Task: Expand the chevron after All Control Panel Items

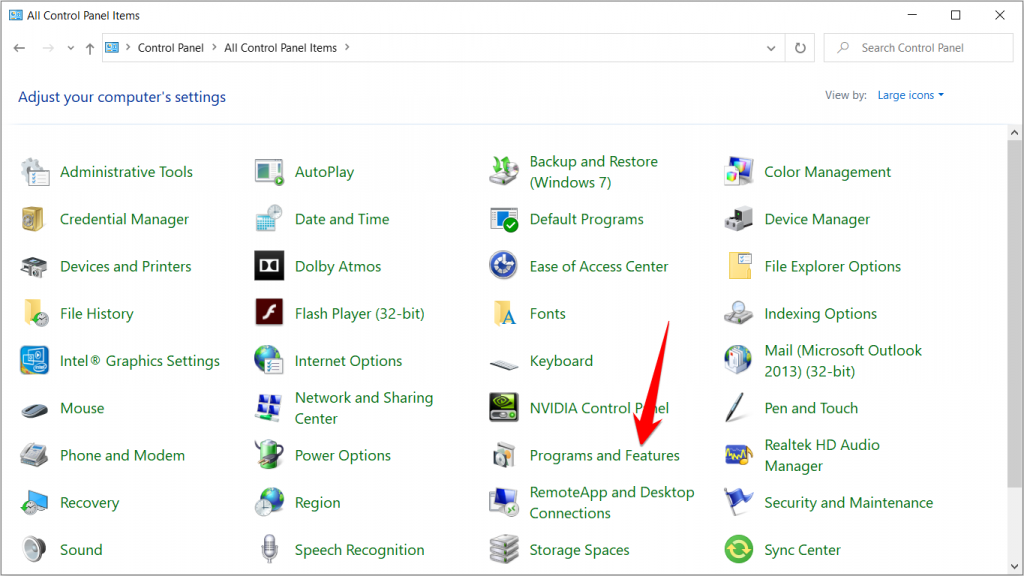Action: click(x=347, y=48)
